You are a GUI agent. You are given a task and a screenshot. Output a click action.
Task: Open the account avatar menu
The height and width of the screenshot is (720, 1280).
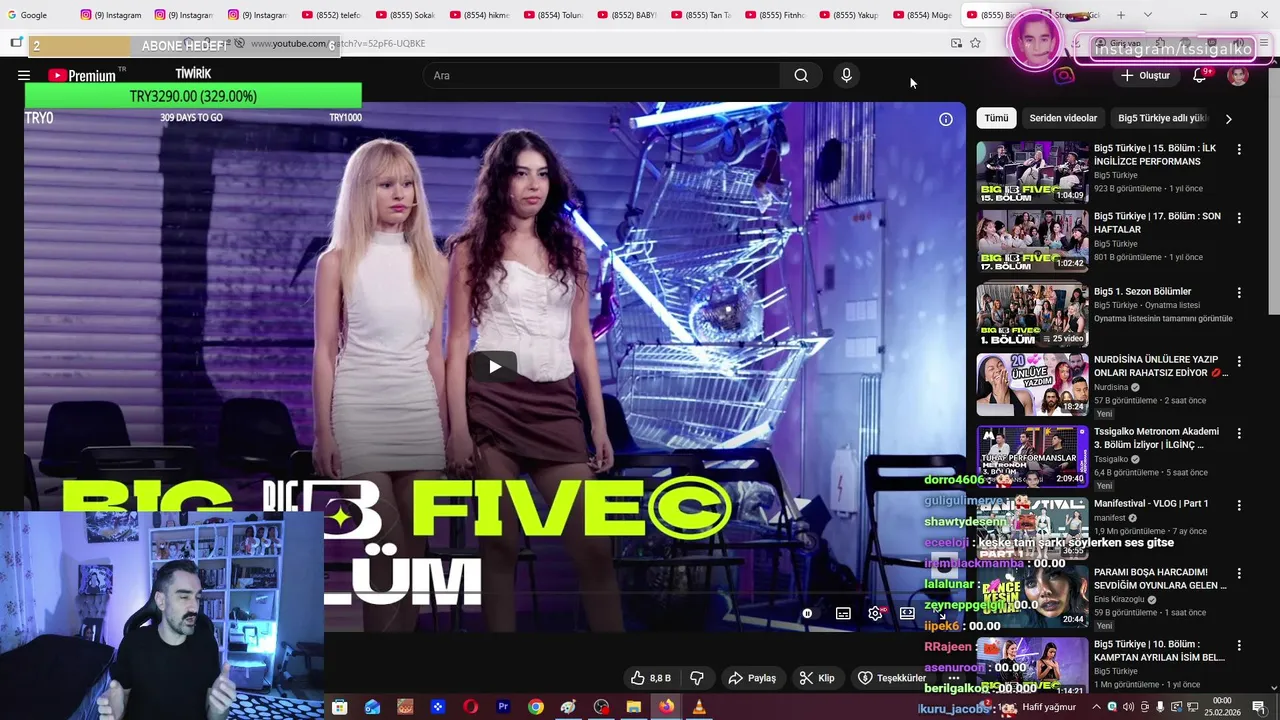pyautogui.click(x=1238, y=76)
